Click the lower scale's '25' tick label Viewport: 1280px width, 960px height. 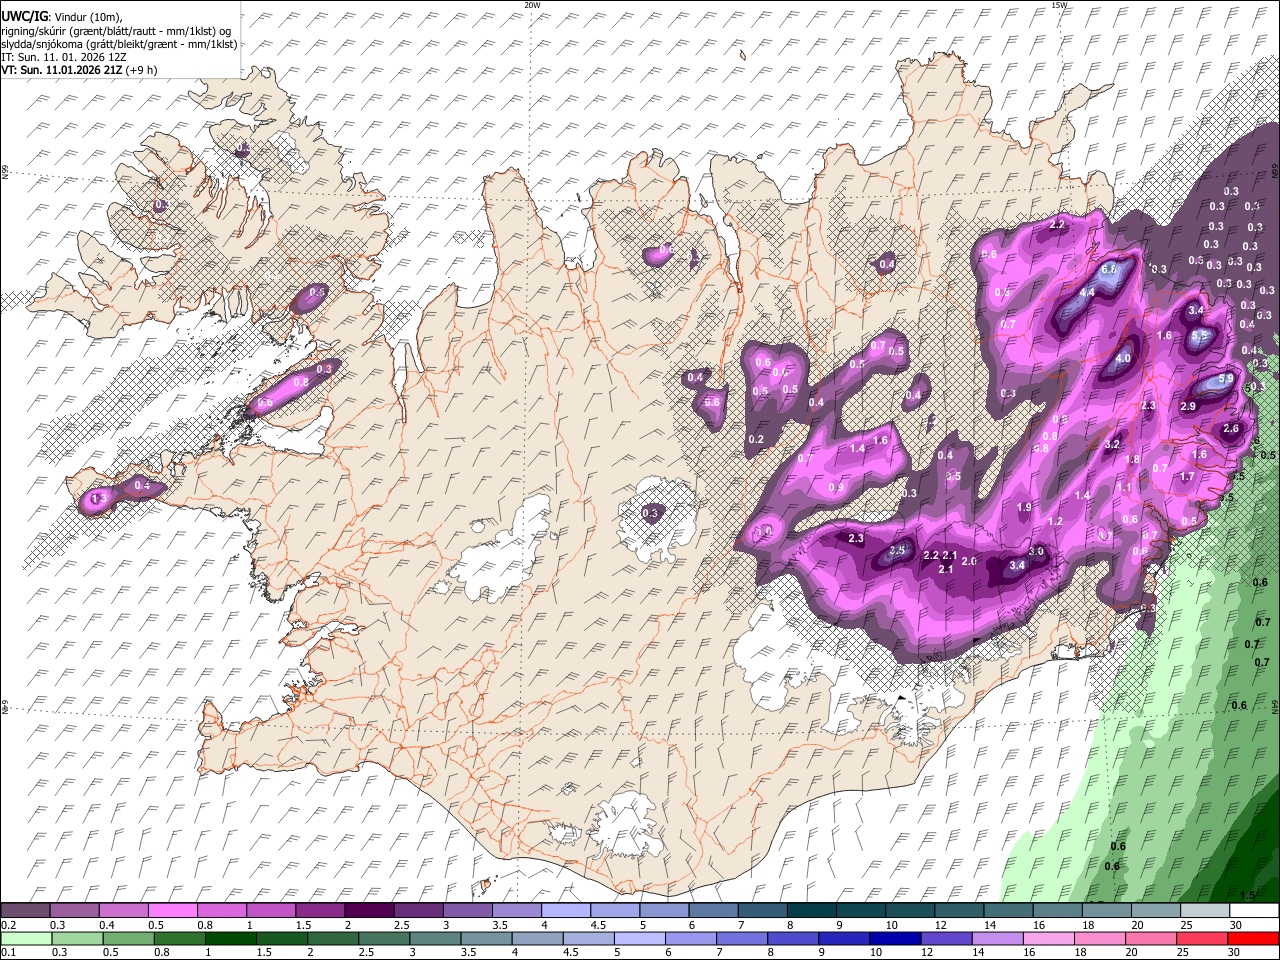coord(1184,952)
